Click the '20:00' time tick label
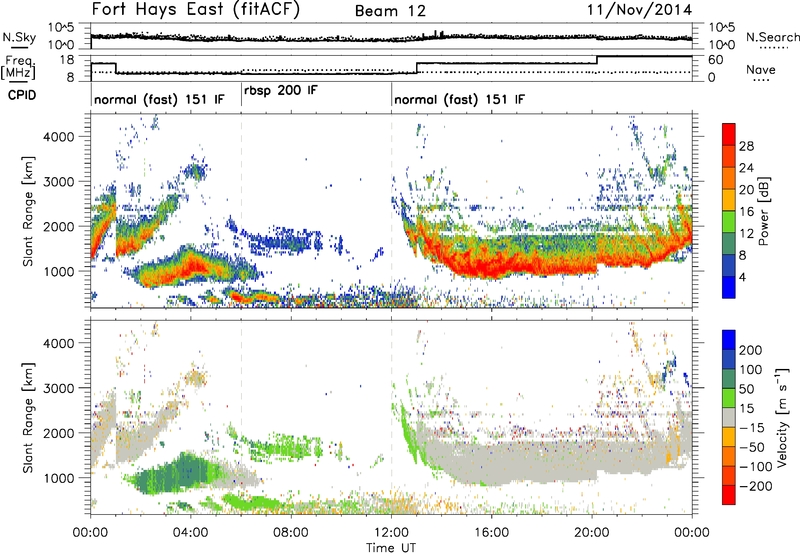Image resolution: width=800 pixels, height=554 pixels. click(592, 533)
